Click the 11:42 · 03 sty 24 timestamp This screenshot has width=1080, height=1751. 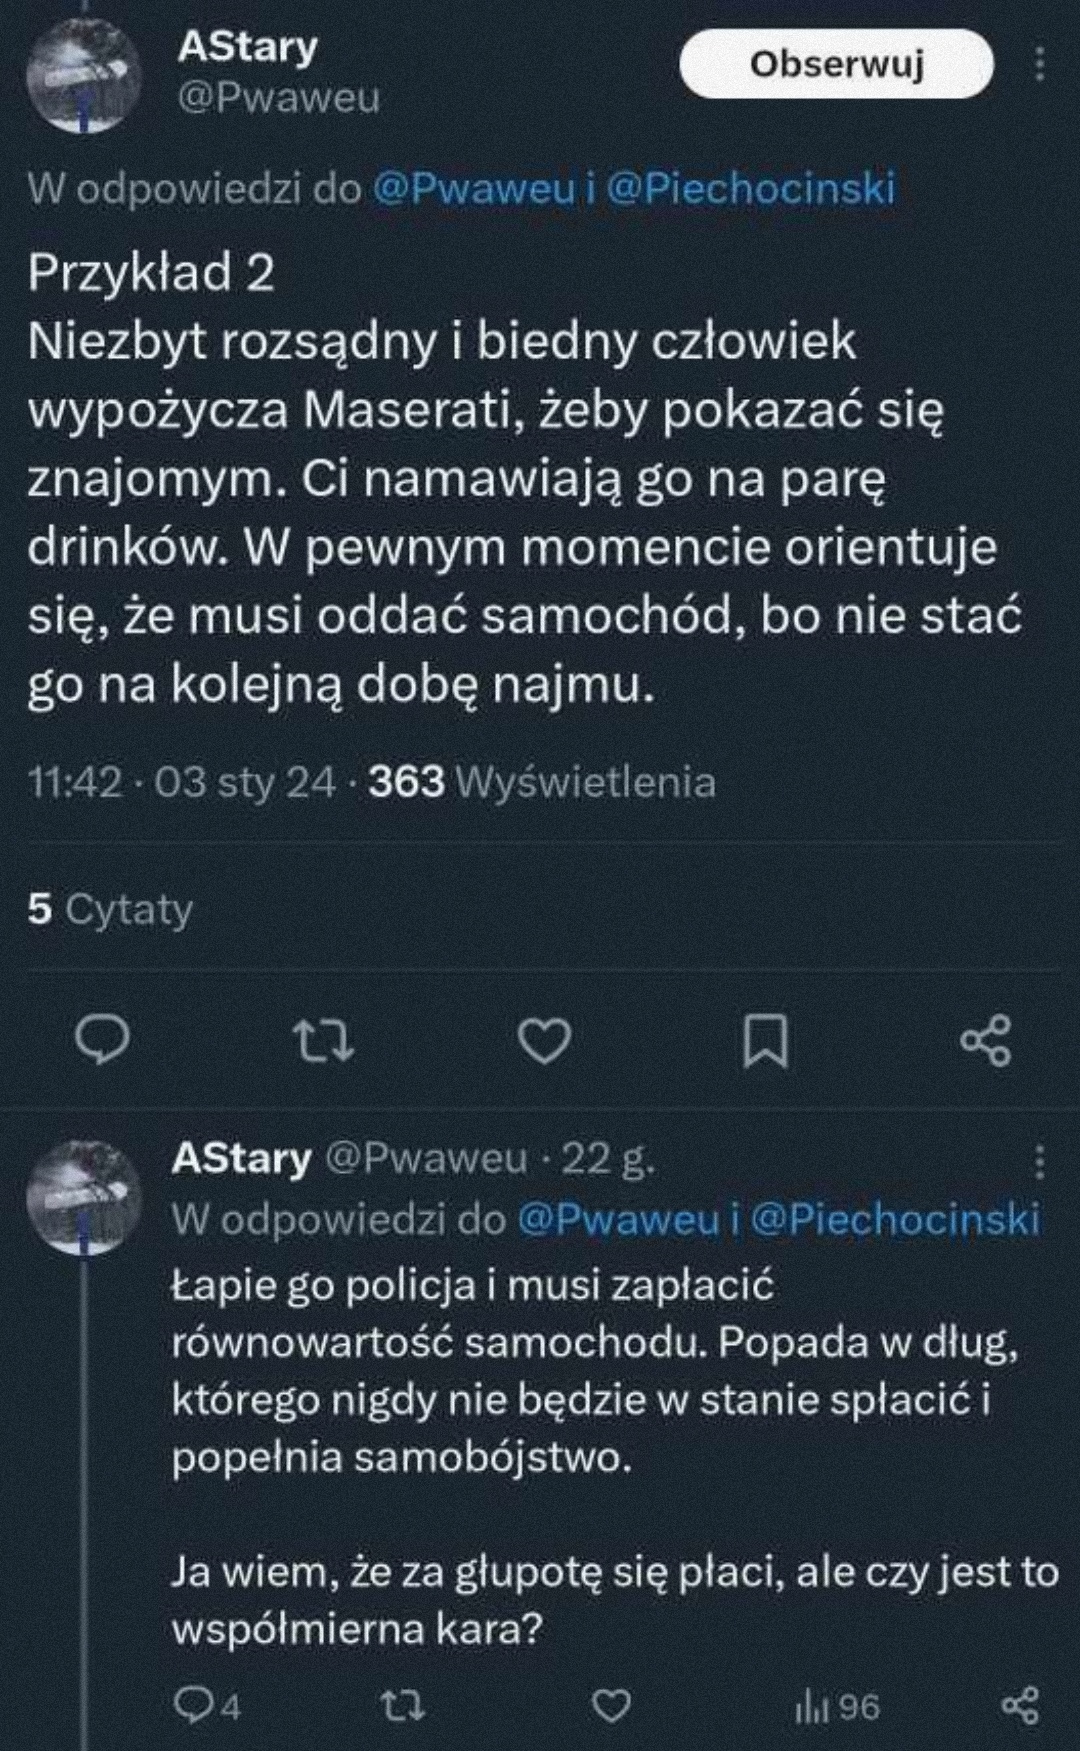[182, 781]
